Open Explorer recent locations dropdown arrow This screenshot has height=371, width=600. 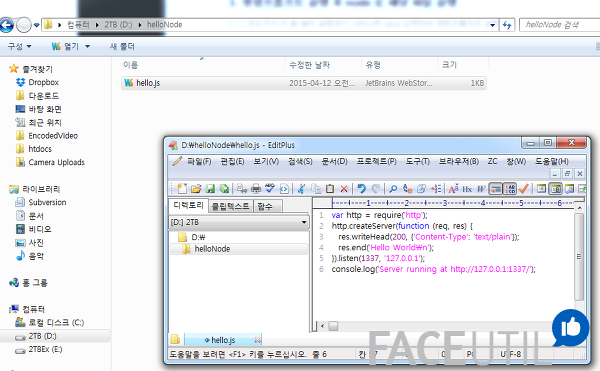point(36,25)
